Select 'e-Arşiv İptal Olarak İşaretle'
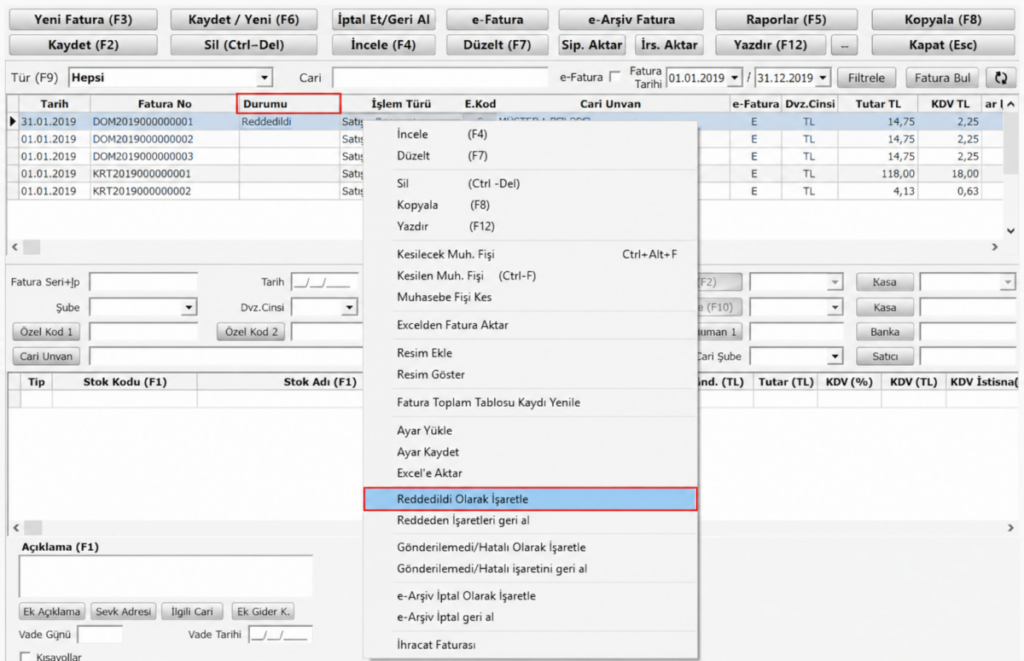This screenshot has width=1024, height=661. pyautogui.click(x=466, y=596)
